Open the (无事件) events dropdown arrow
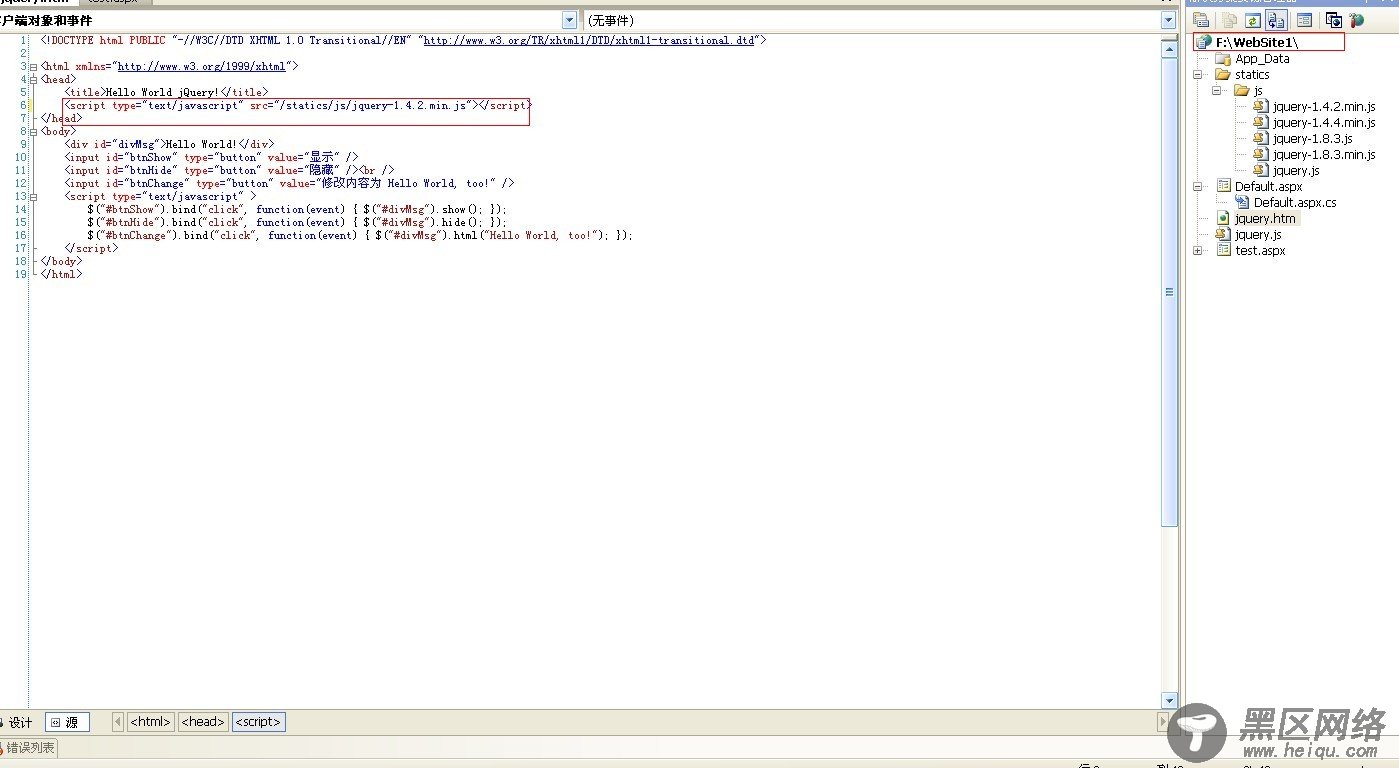1399x768 pixels. coord(1168,20)
